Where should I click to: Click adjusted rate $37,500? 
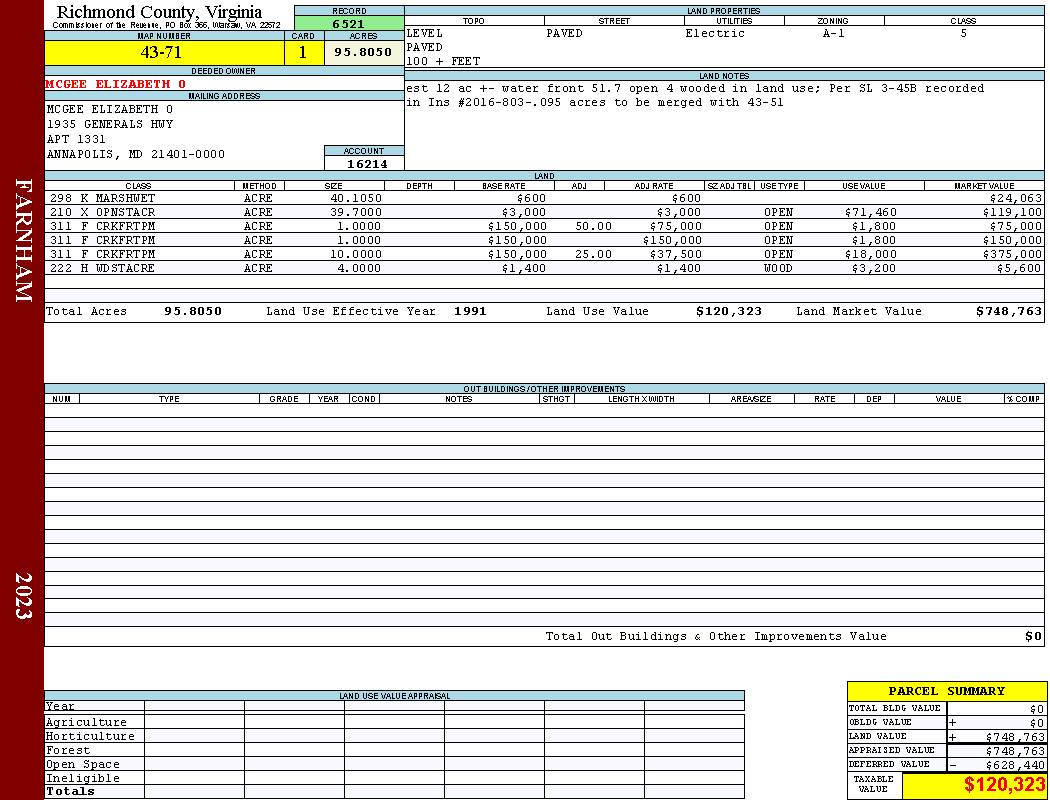click(x=676, y=254)
